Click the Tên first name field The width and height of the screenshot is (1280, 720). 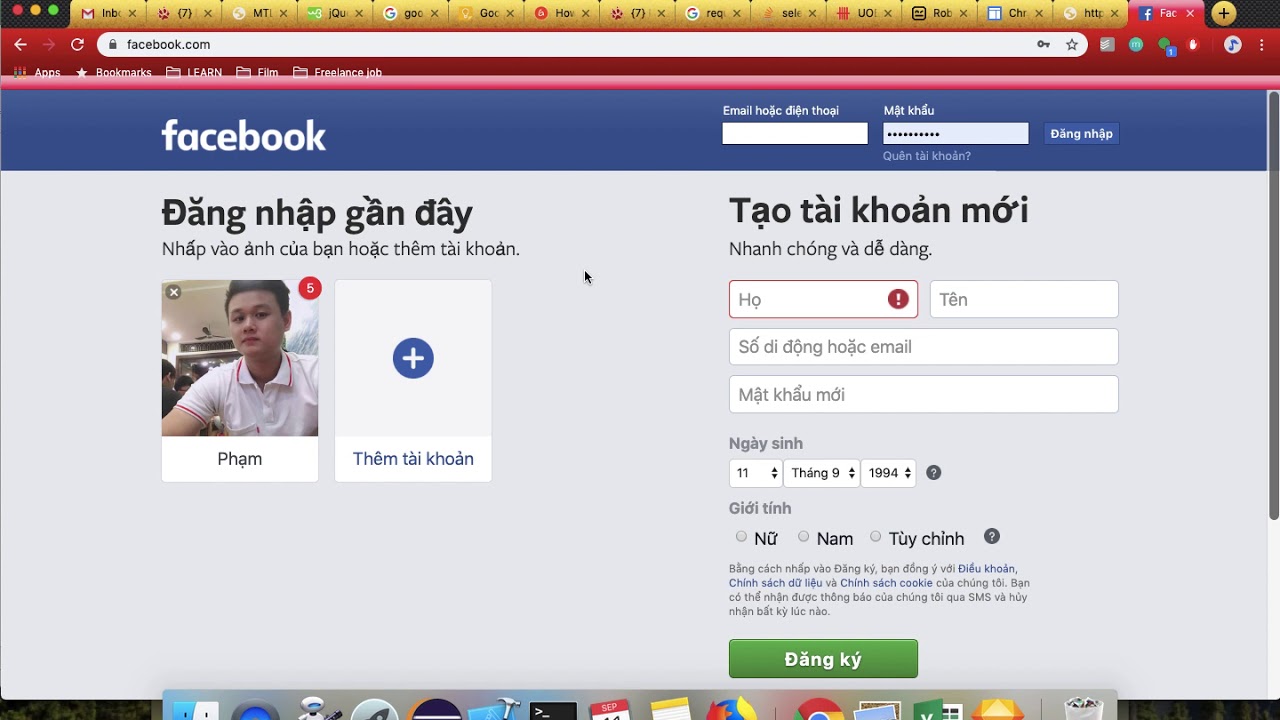coord(1024,299)
